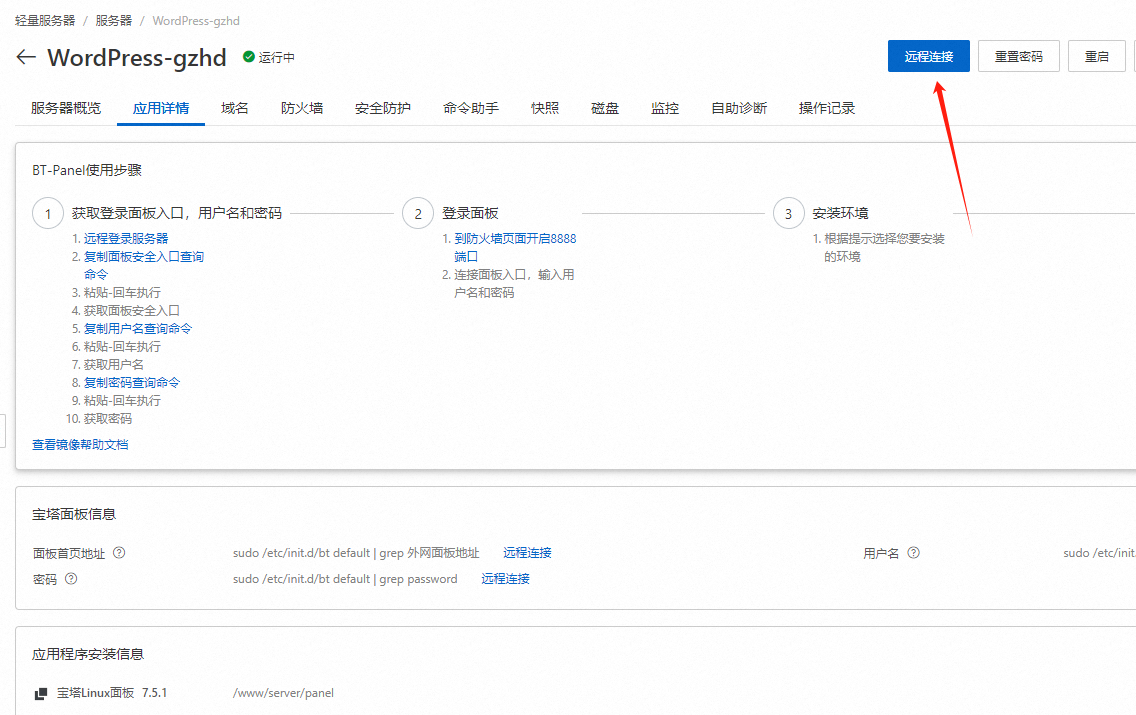The image size is (1136, 715).
Task: Click the 宝塔Linux面板 7.5.1 label
Action: click(x=112, y=693)
